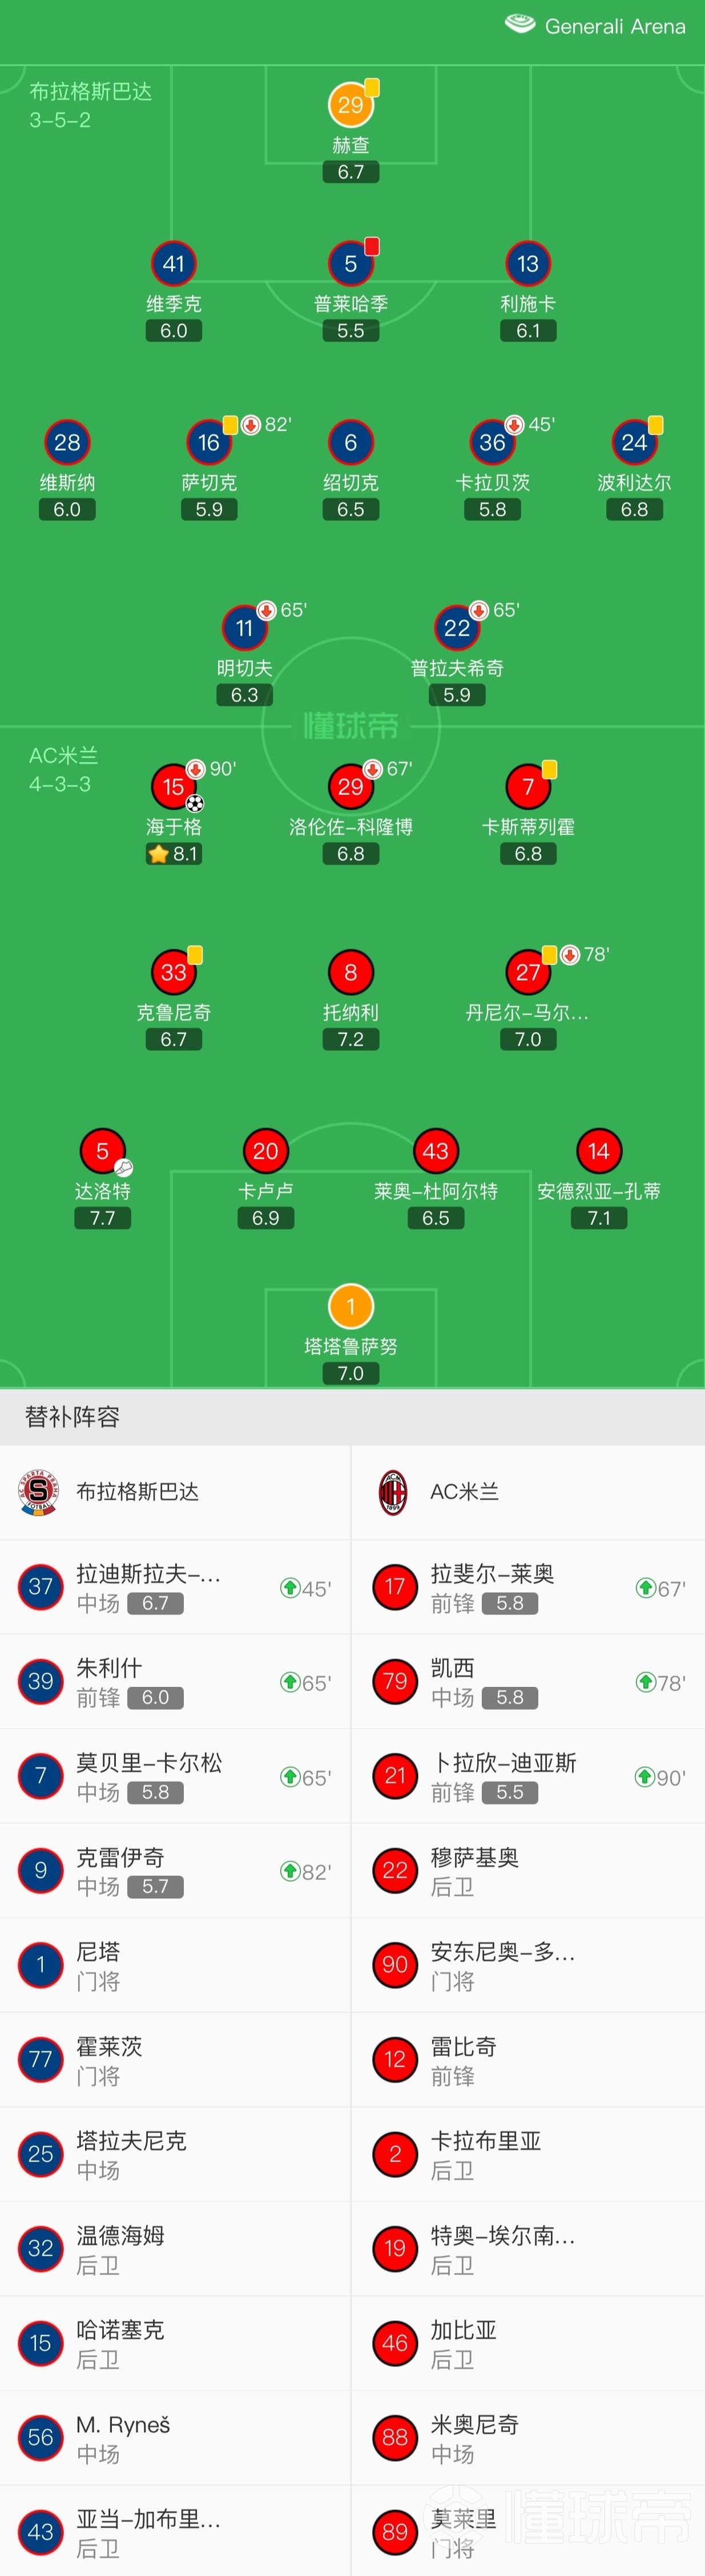
Task: Select substitute 朱利什 number 39 row
Action: pyautogui.click(x=175, y=1682)
